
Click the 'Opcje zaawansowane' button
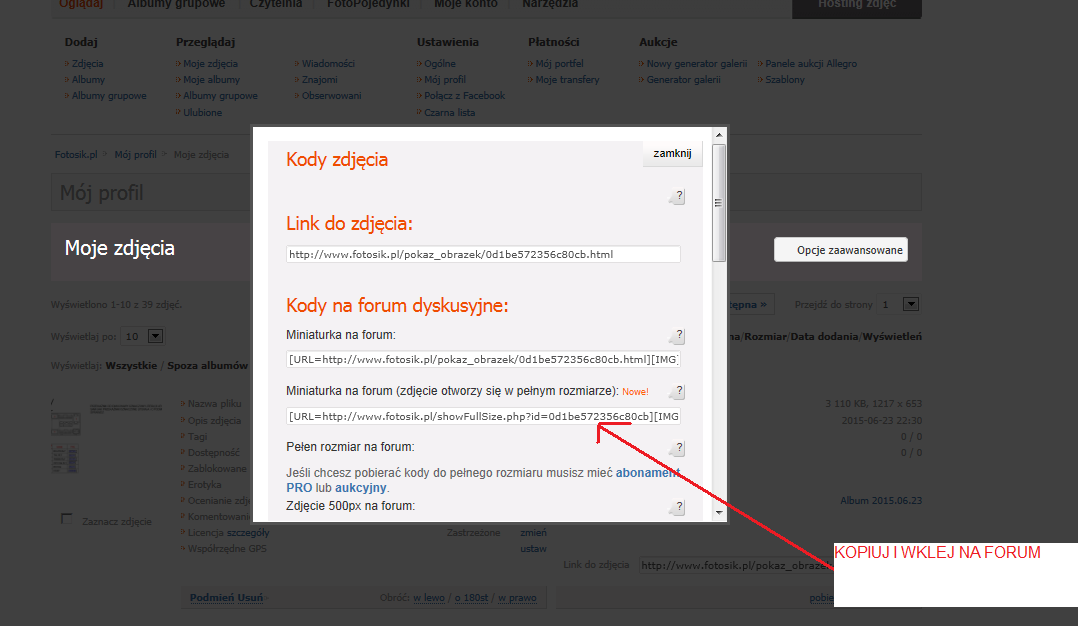click(841, 250)
